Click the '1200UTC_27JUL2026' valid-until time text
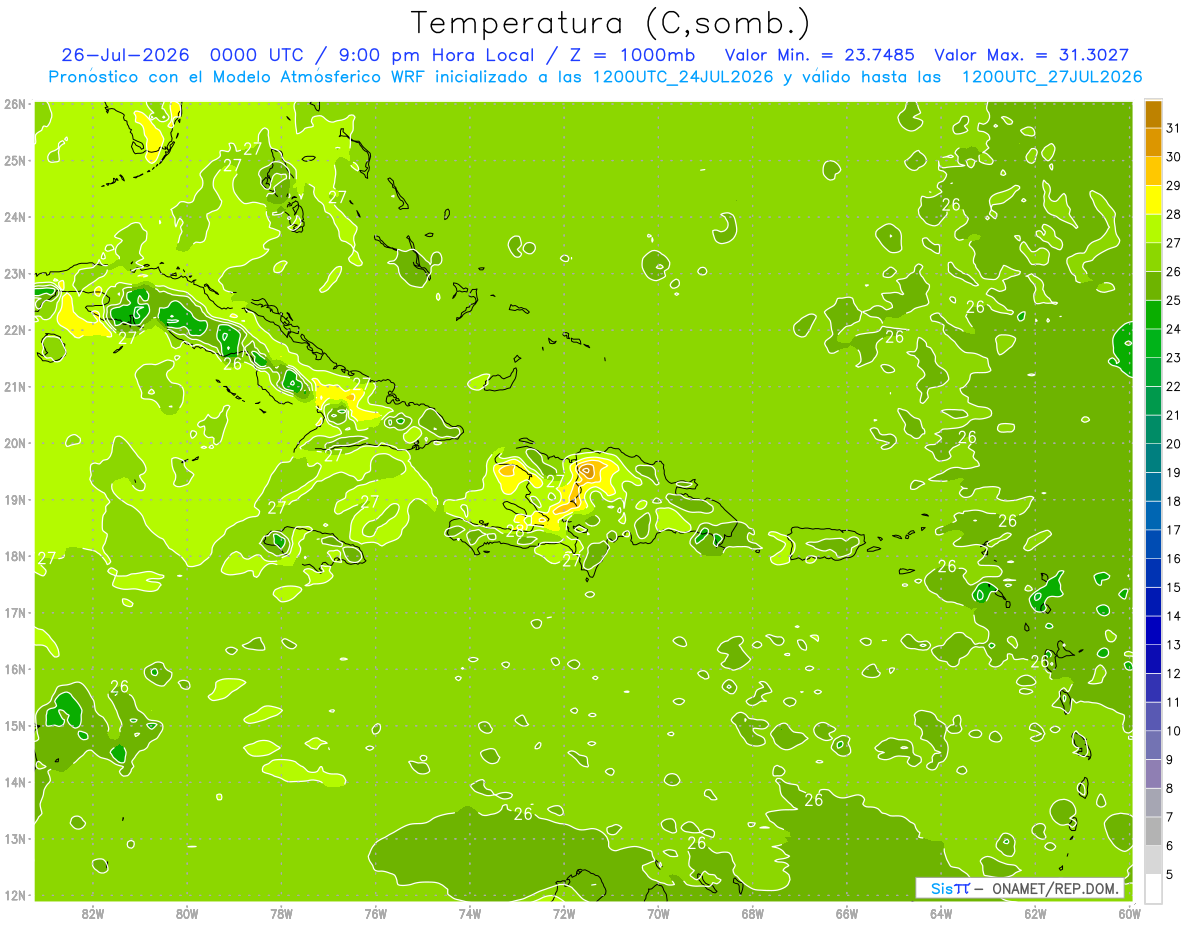Screen dimensions: 1200x927 (x=1052, y=77)
